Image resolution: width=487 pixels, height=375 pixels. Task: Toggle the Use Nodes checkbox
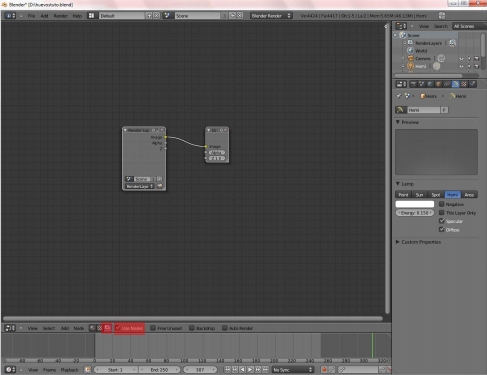117,328
